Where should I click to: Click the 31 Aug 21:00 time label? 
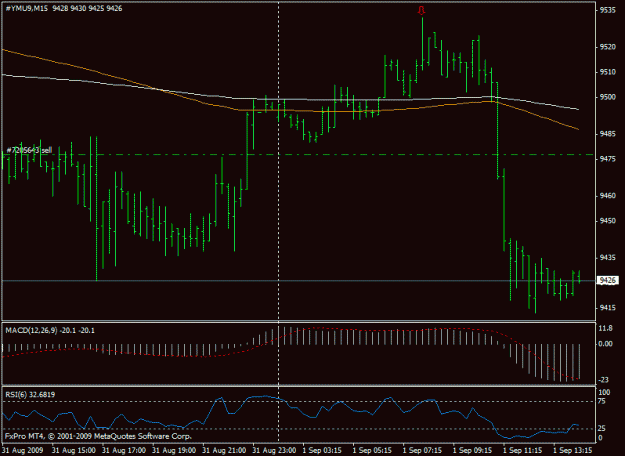pos(224,450)
